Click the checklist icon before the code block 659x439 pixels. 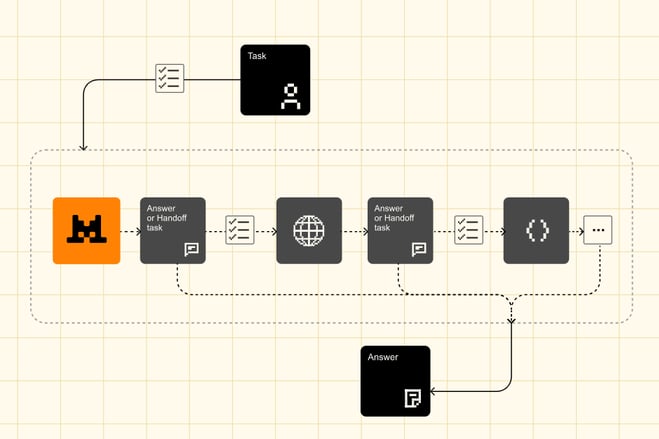tap(469, 230)
